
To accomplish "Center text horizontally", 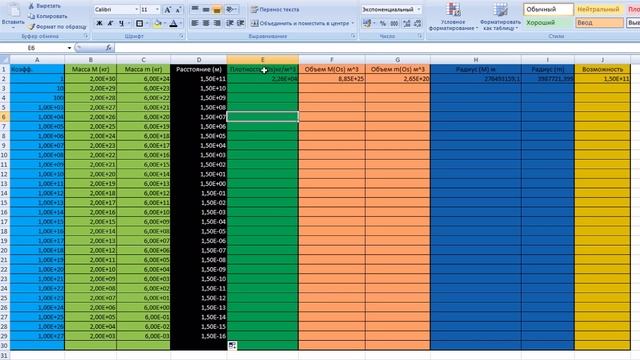I will 206,24.
